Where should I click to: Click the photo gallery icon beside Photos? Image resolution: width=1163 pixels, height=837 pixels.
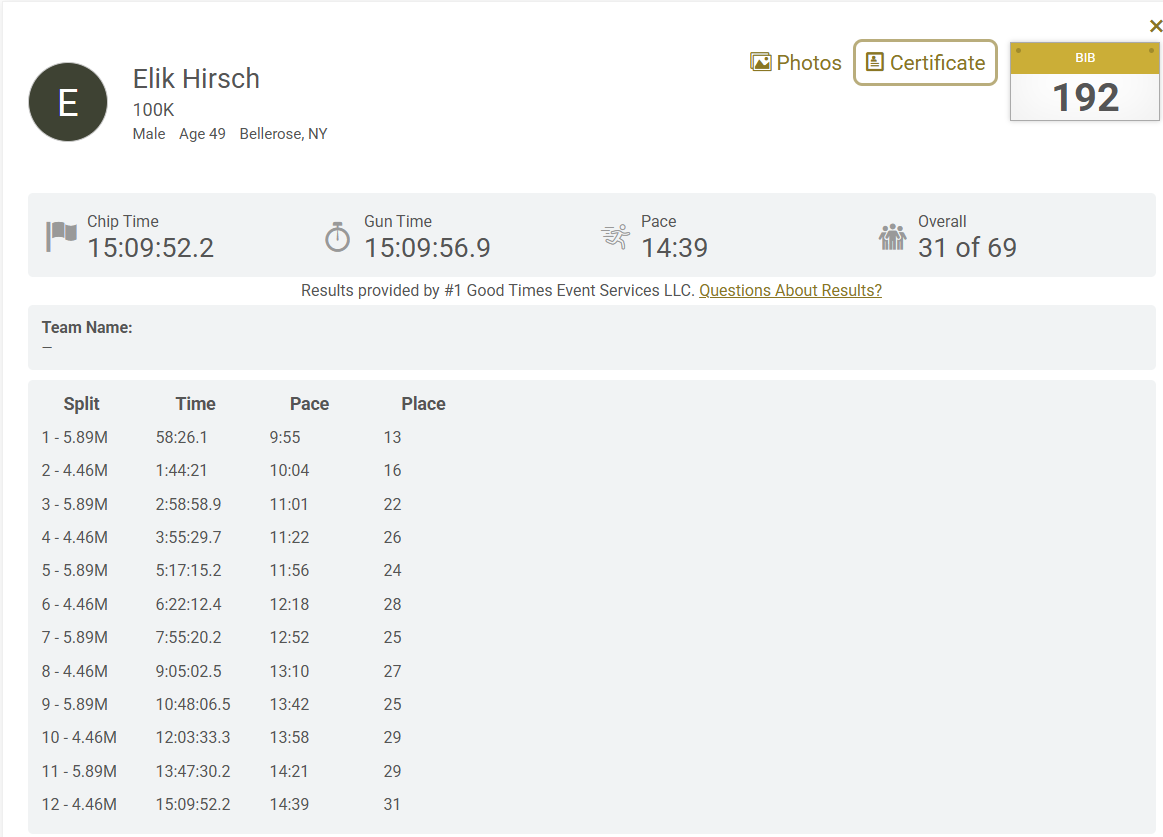[x=761, y=63]
